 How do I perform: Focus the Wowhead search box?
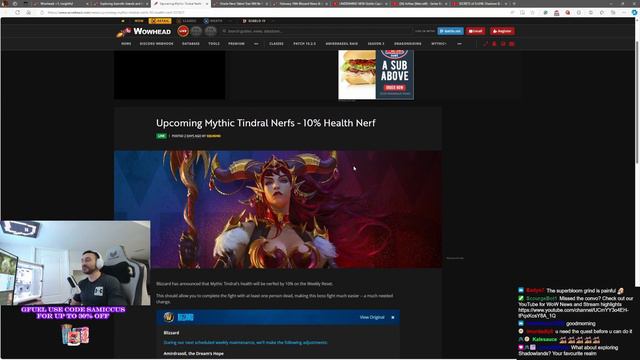[316, 31]
